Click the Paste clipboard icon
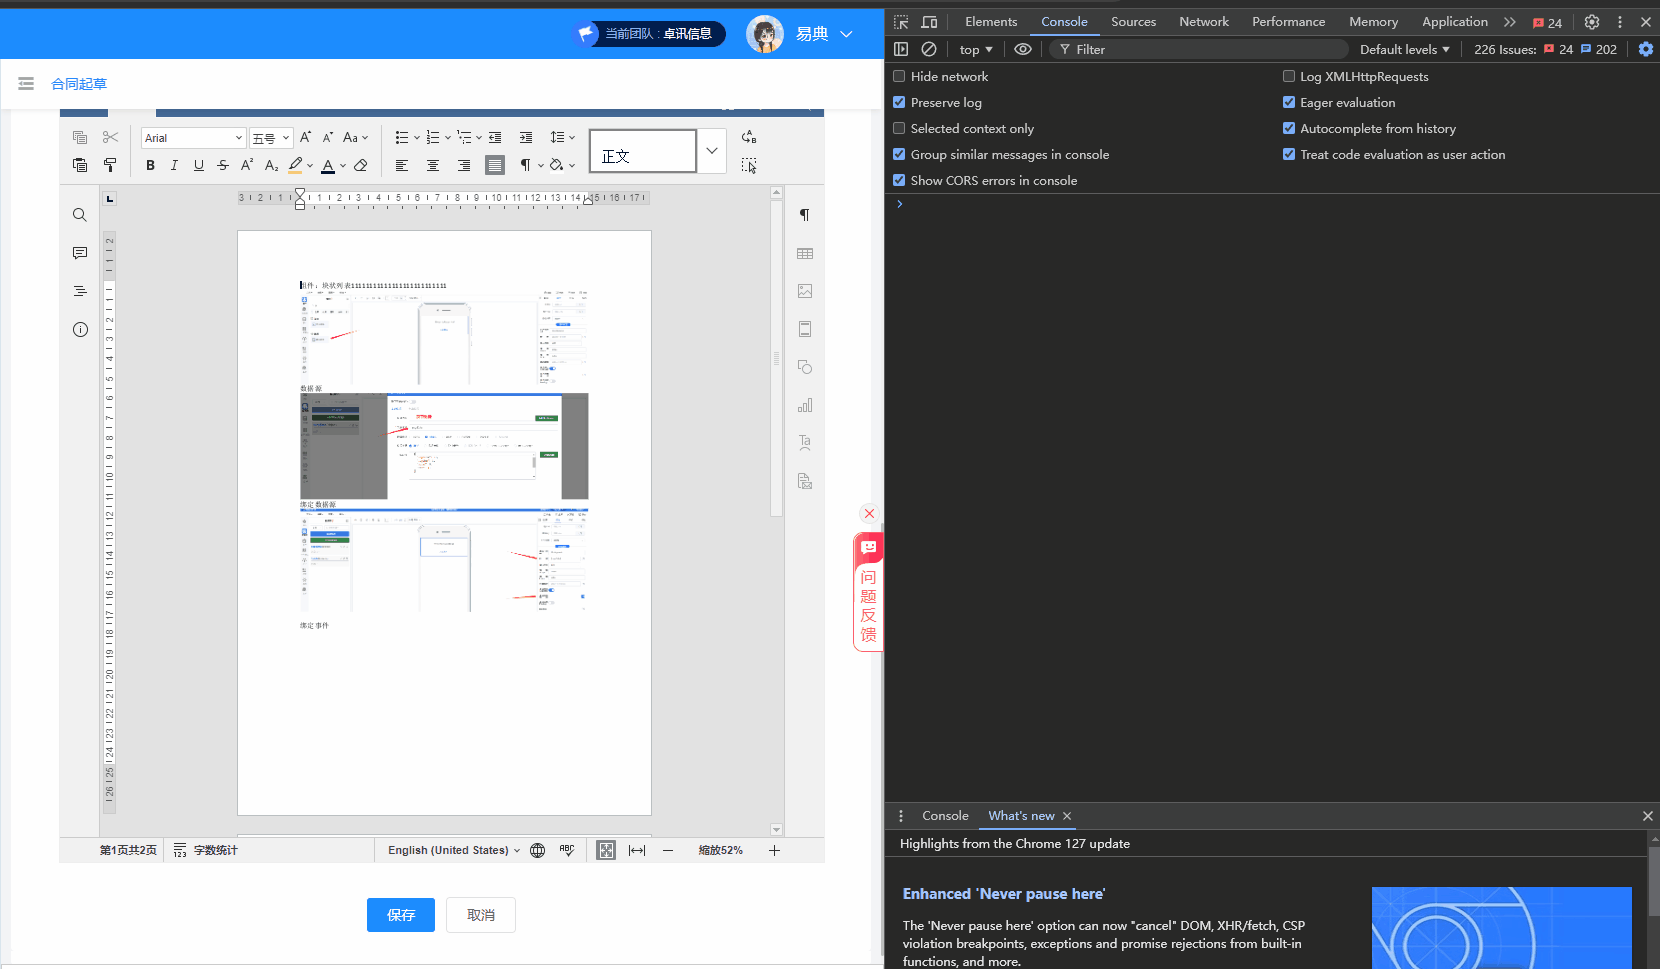 pos(80,165)
